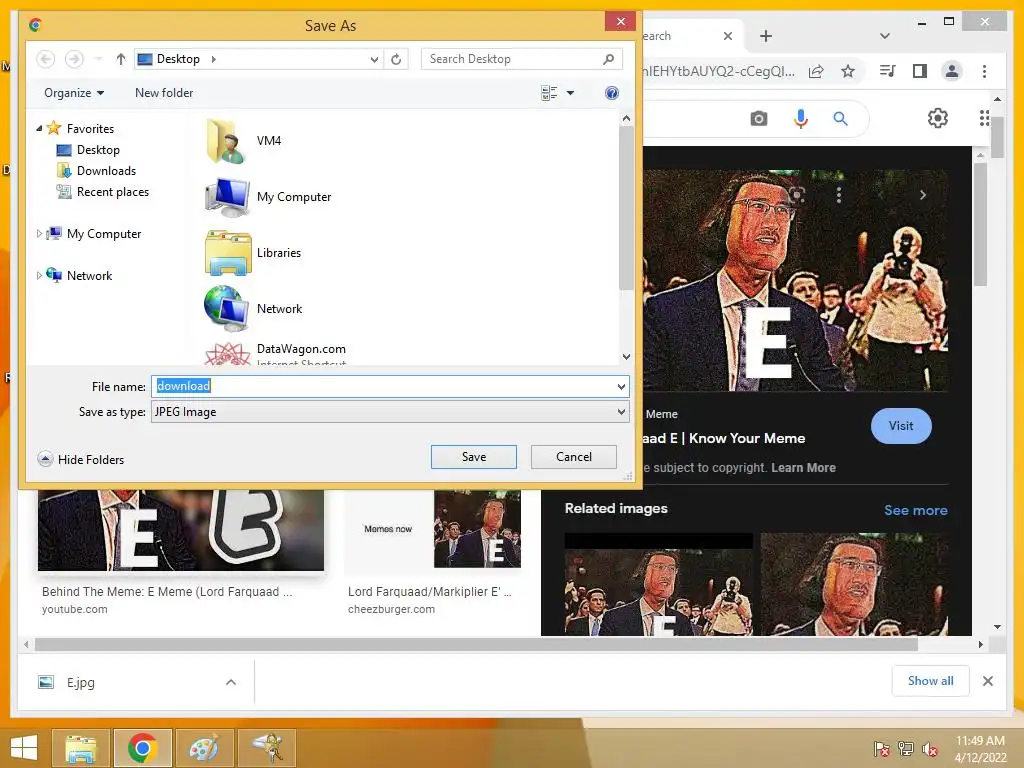Select Desktop under Favorites
1024x768 pixels.
click(88, 150)
